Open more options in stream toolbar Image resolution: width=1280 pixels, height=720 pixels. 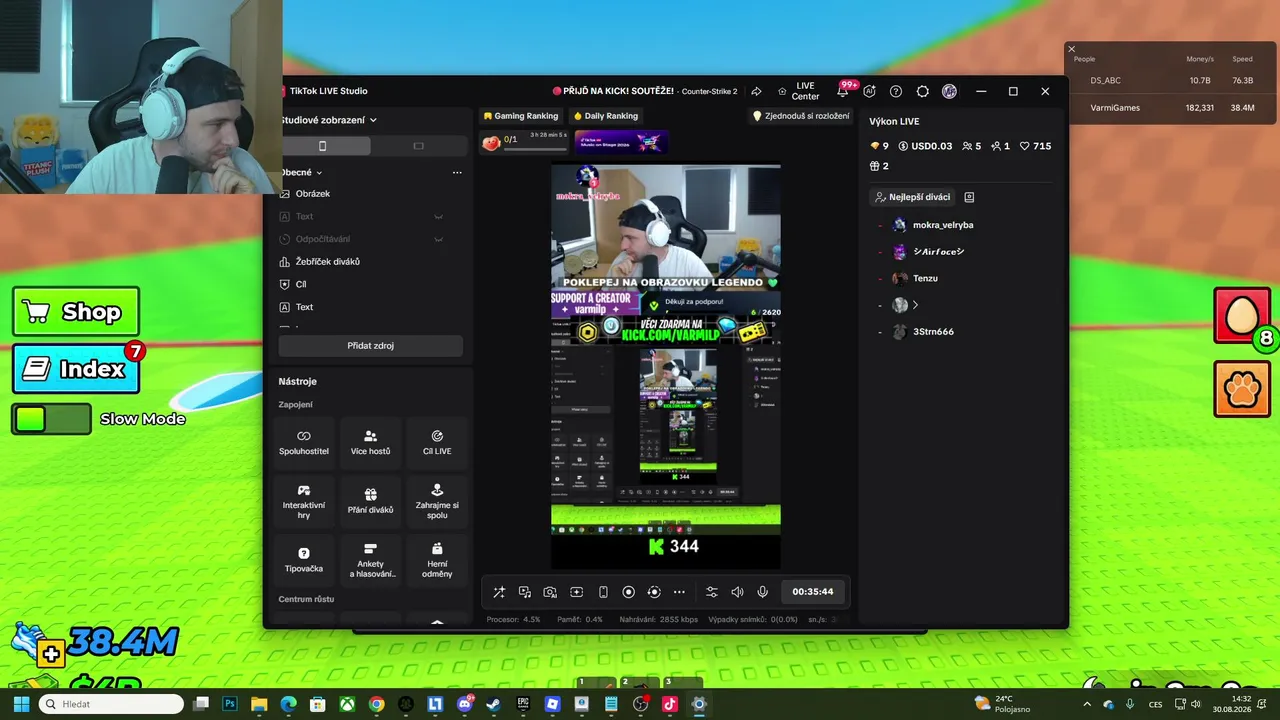coord(679,592)
